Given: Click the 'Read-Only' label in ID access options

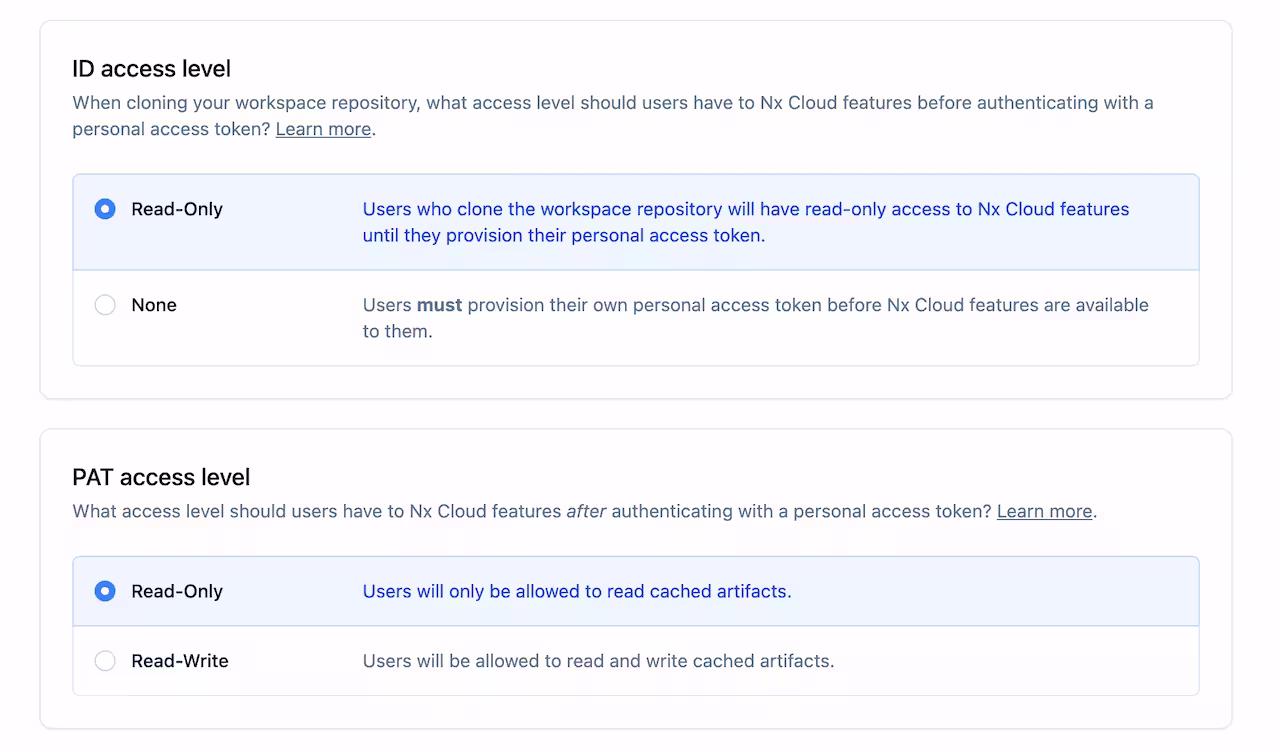Looking at the screenshot, I should (x=177, y=209).
